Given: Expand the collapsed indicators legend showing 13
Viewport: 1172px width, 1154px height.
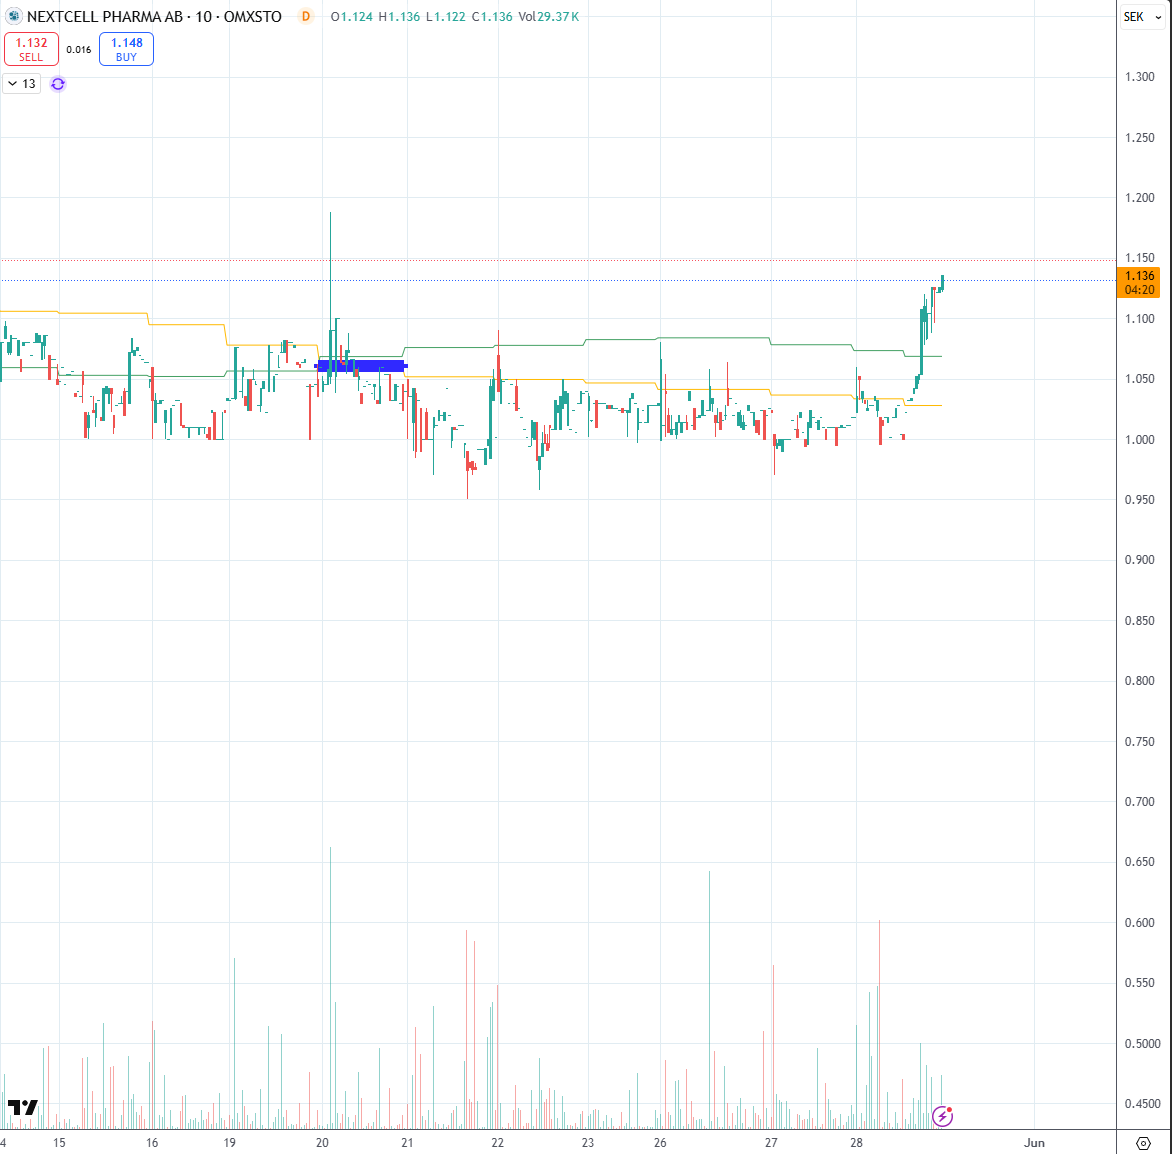Looking at the screenshot, I should click(x=22, y=84).
